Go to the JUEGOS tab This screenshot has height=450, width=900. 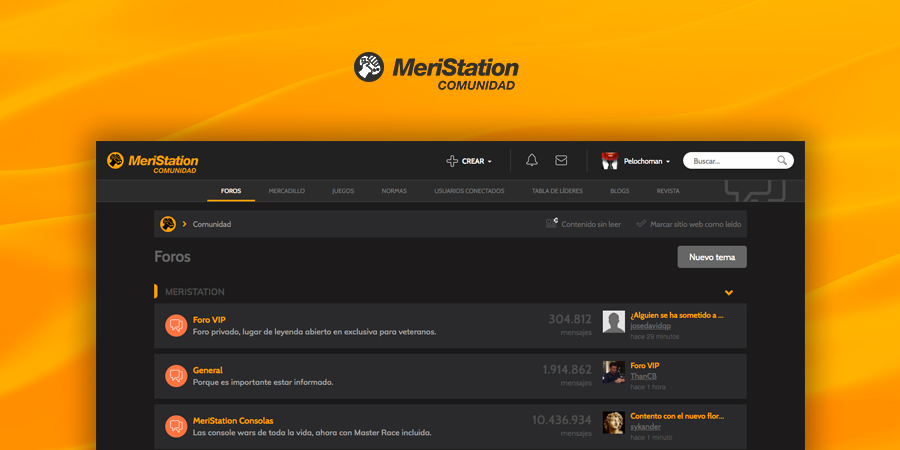point(343,191)
